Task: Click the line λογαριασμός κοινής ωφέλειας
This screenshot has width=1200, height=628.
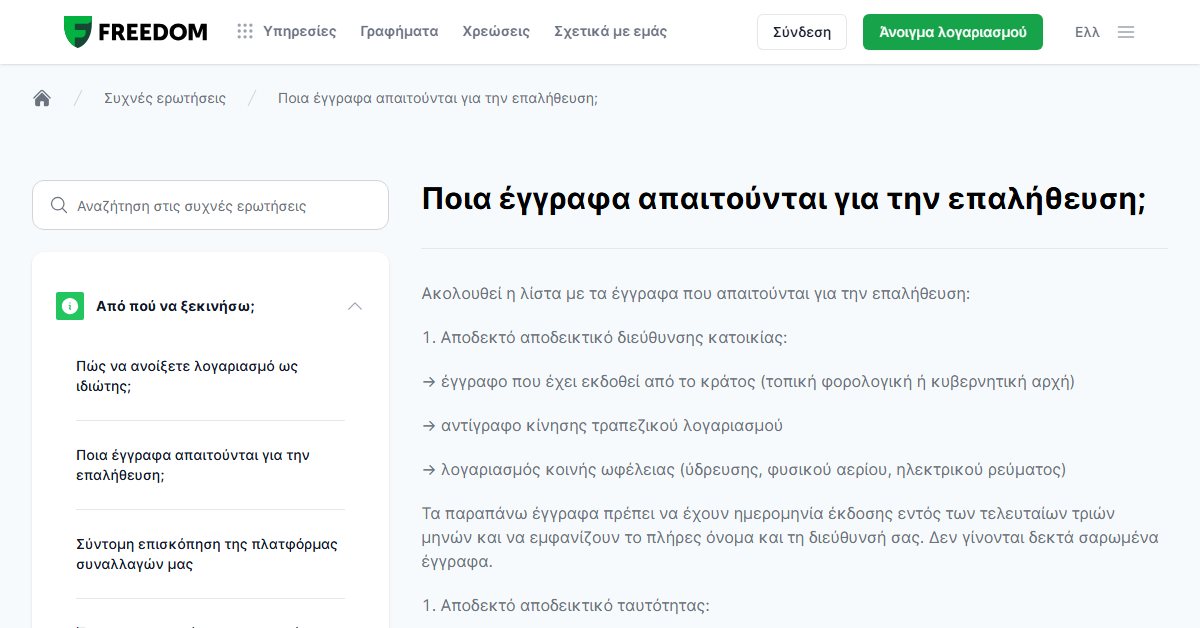Action: (744, 470)
